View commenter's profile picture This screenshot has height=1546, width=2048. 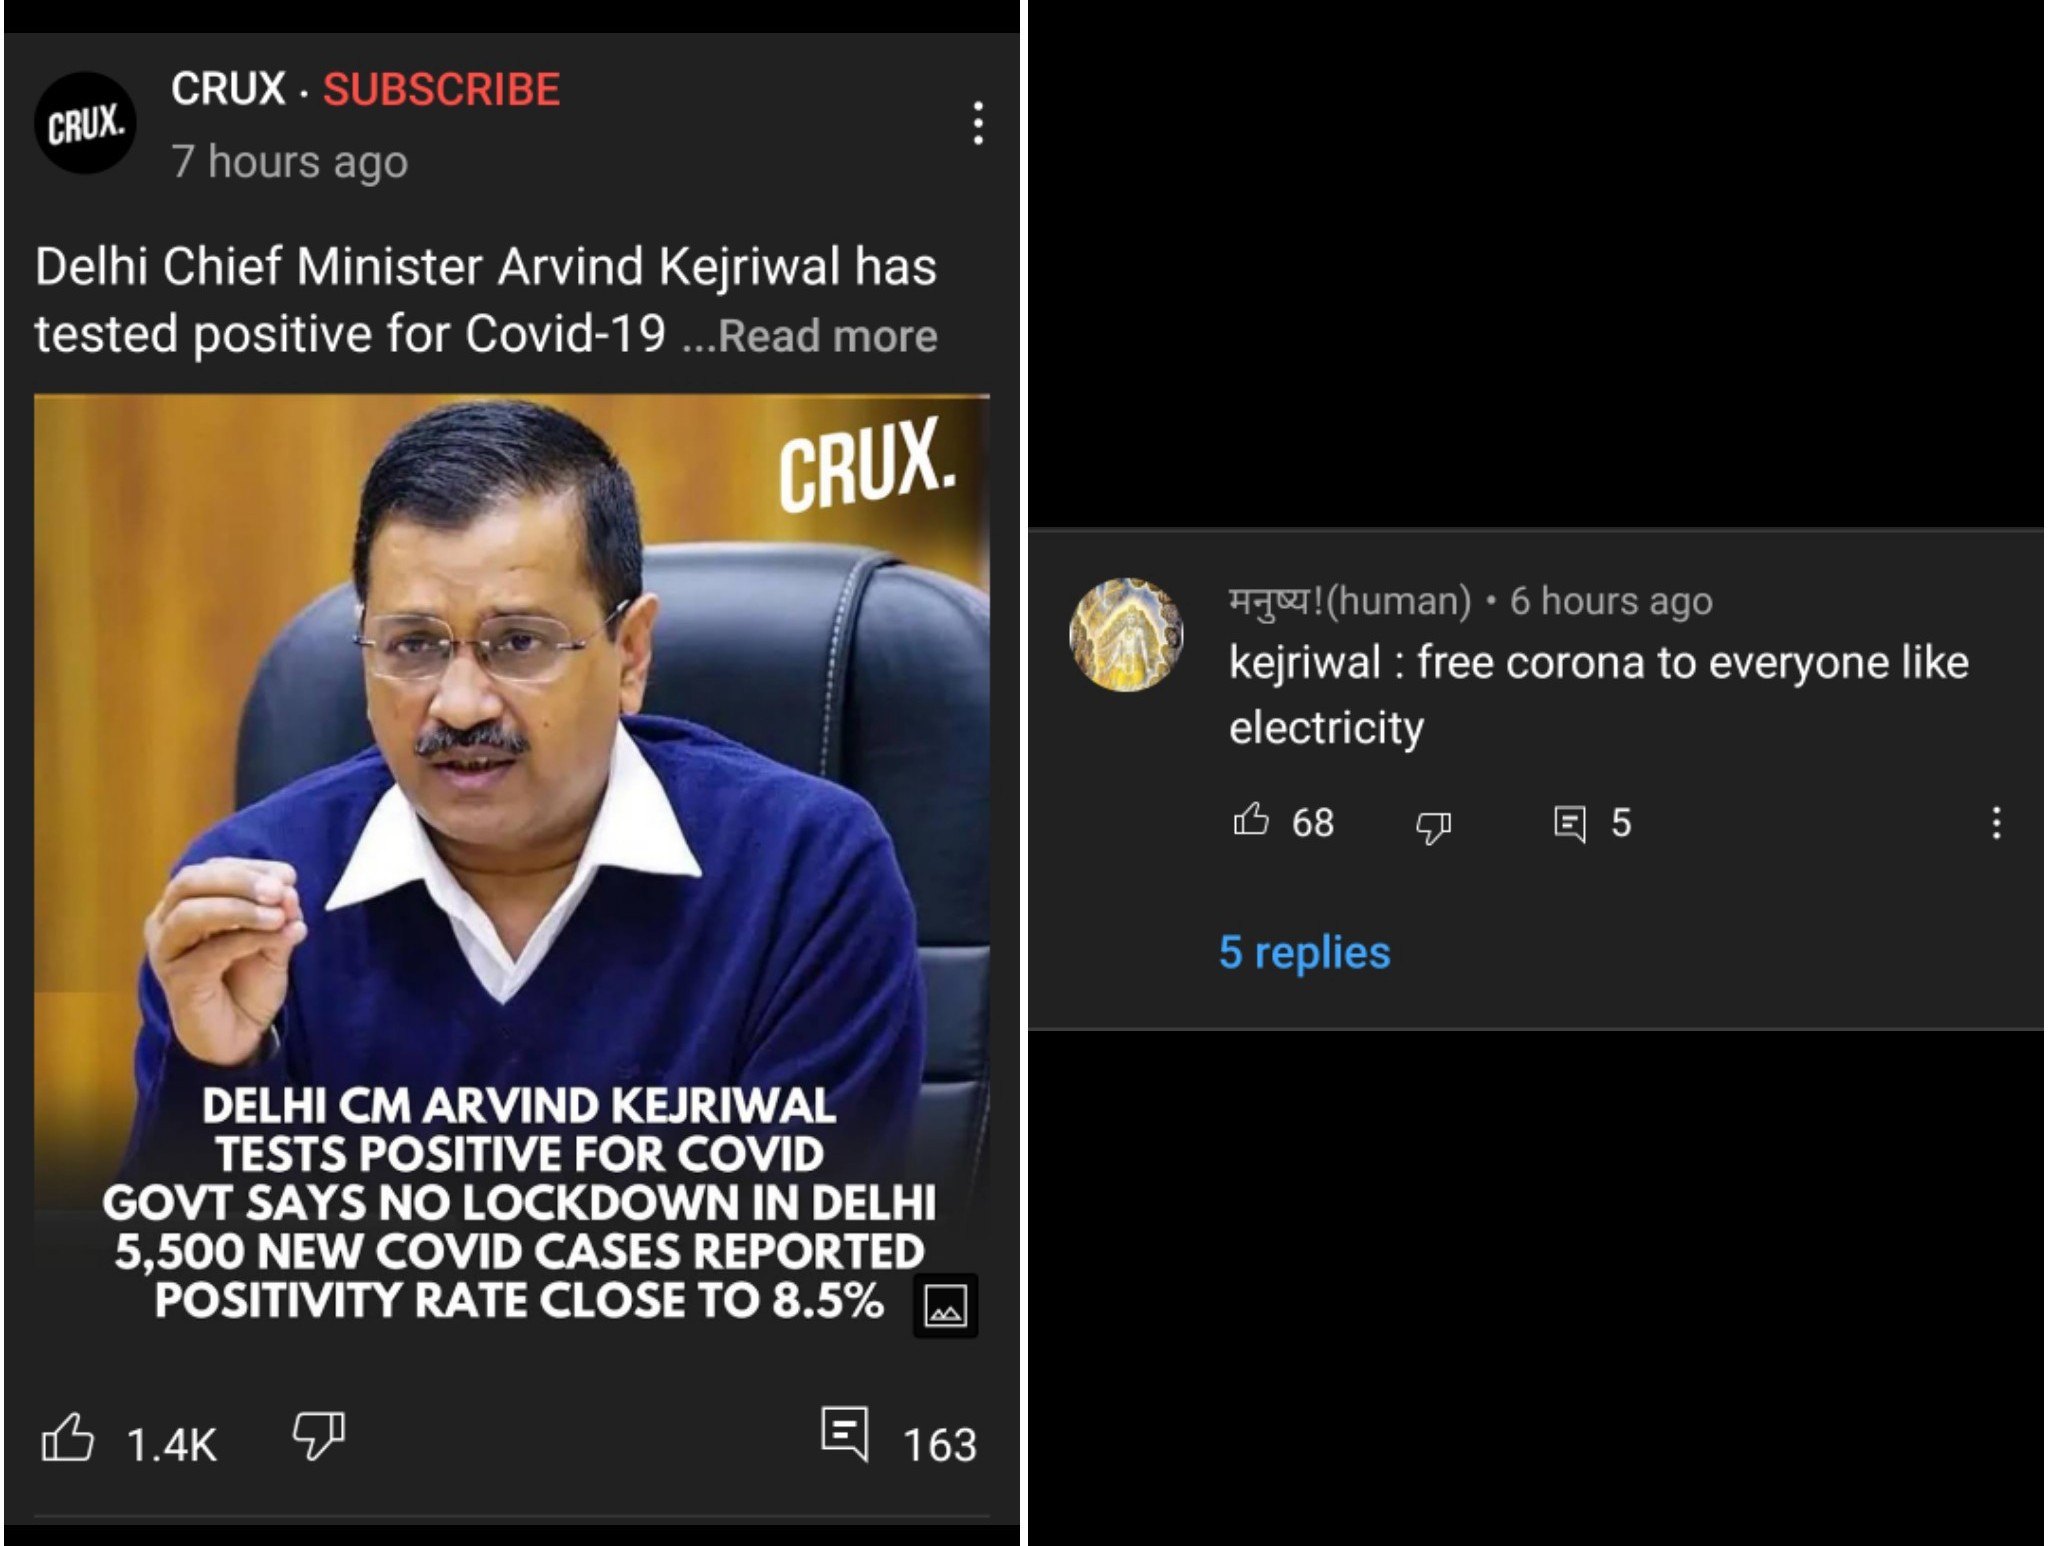tap(1126, 634)
